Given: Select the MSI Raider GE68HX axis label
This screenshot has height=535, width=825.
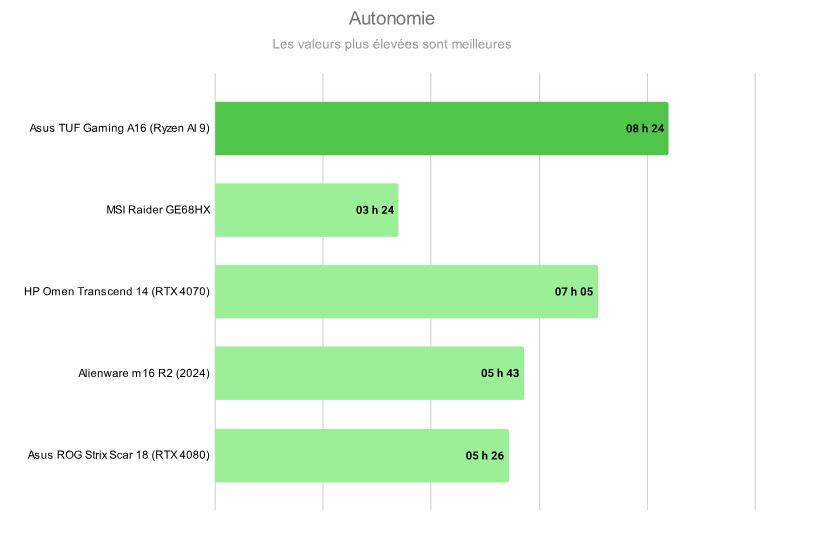Looking at the screenshot, I should (x=159, y=210).
